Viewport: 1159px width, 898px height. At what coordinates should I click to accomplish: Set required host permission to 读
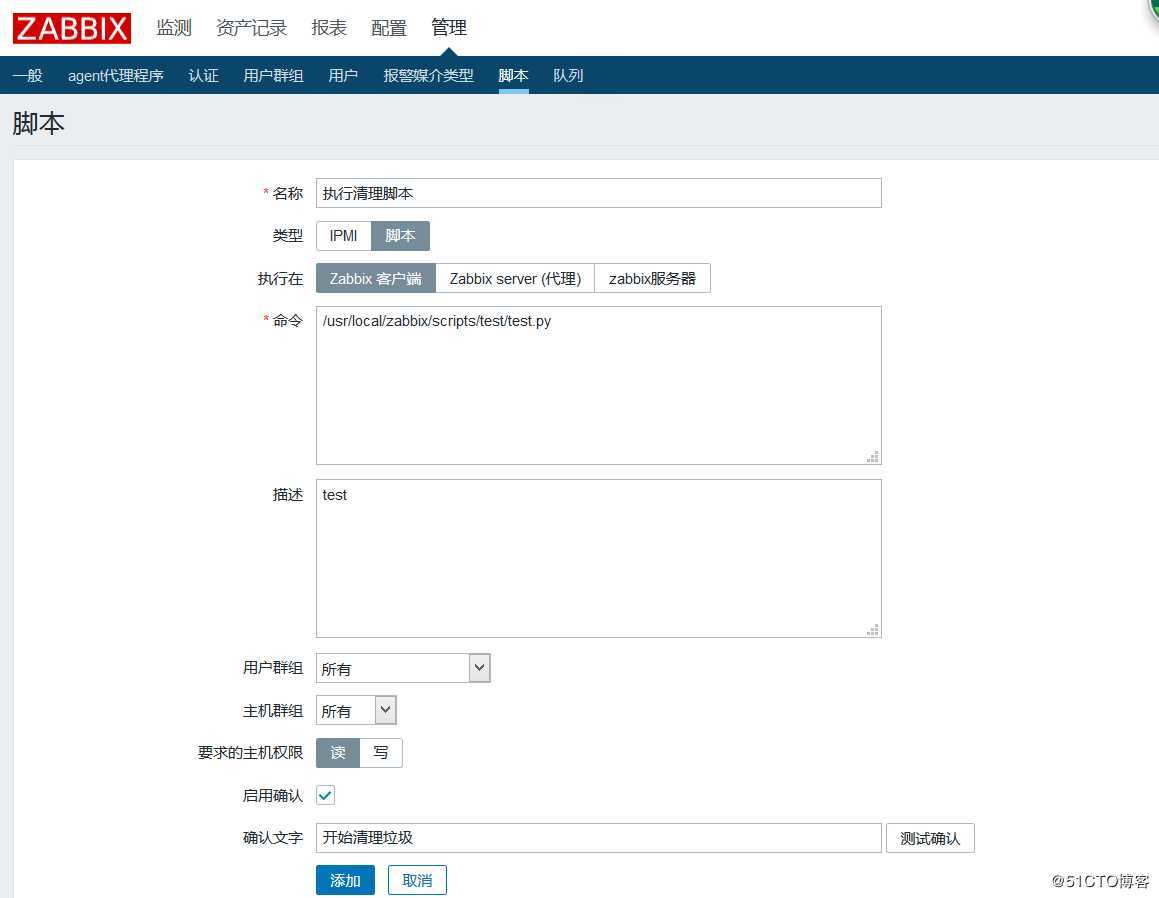tap(338, 753)
